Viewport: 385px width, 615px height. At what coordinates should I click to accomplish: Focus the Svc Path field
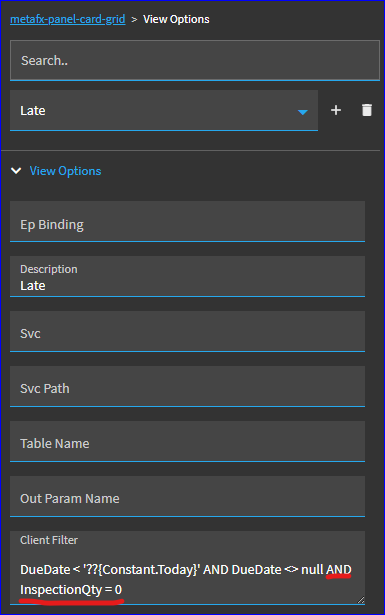[187, 386]
